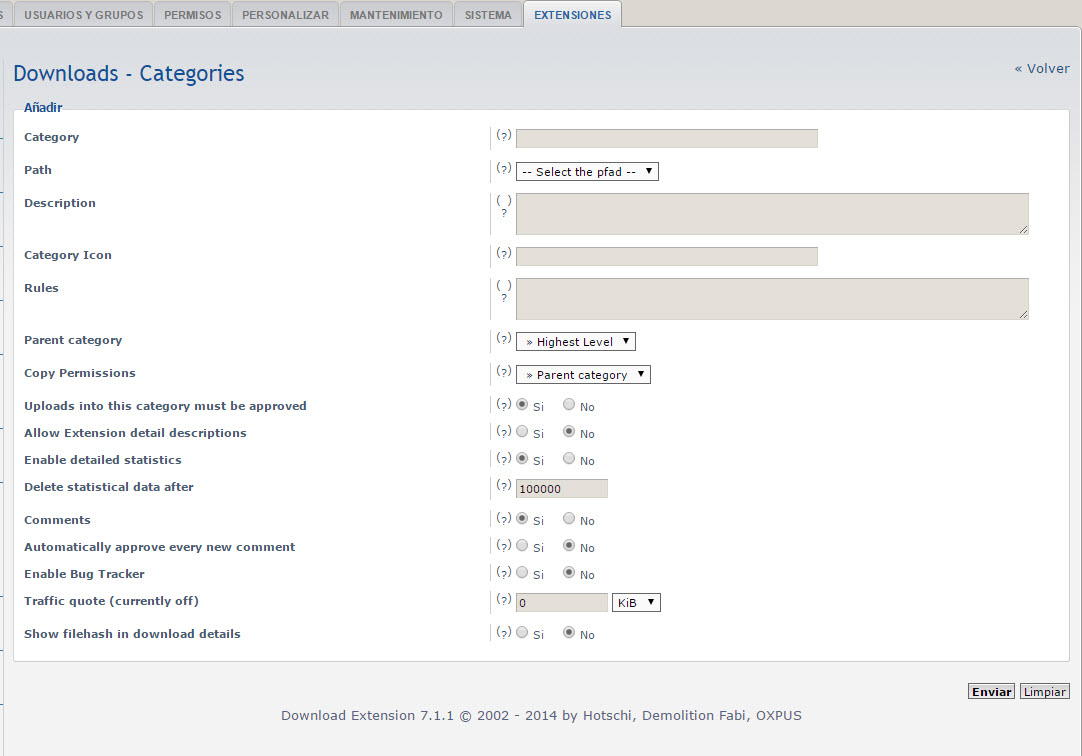Set Show filehash in download details to Si

pyautogui.click(x=522, y=633)
